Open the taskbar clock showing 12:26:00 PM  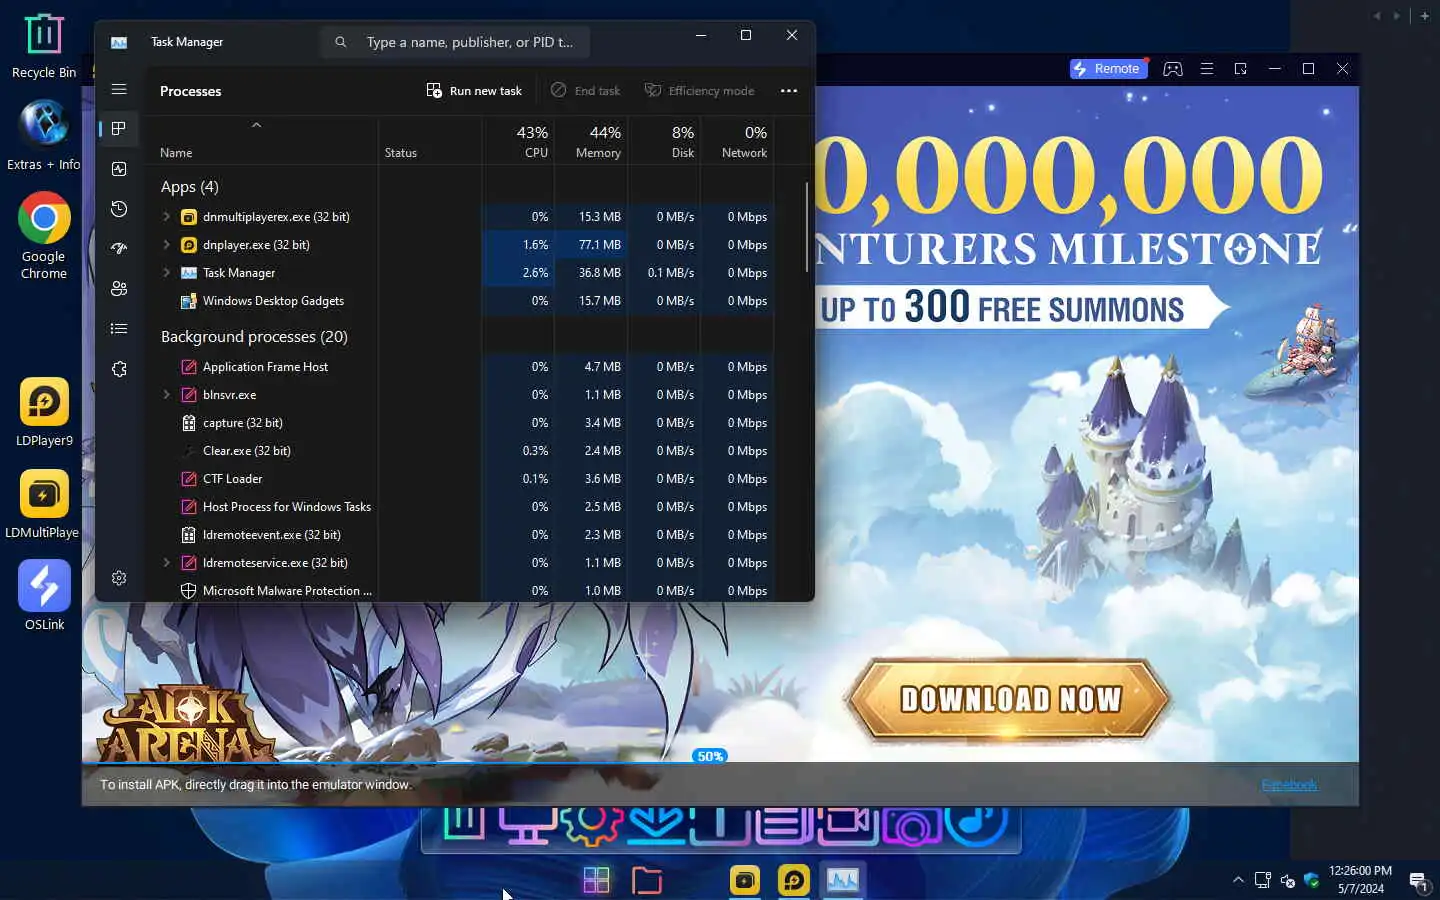point(1361,880)
